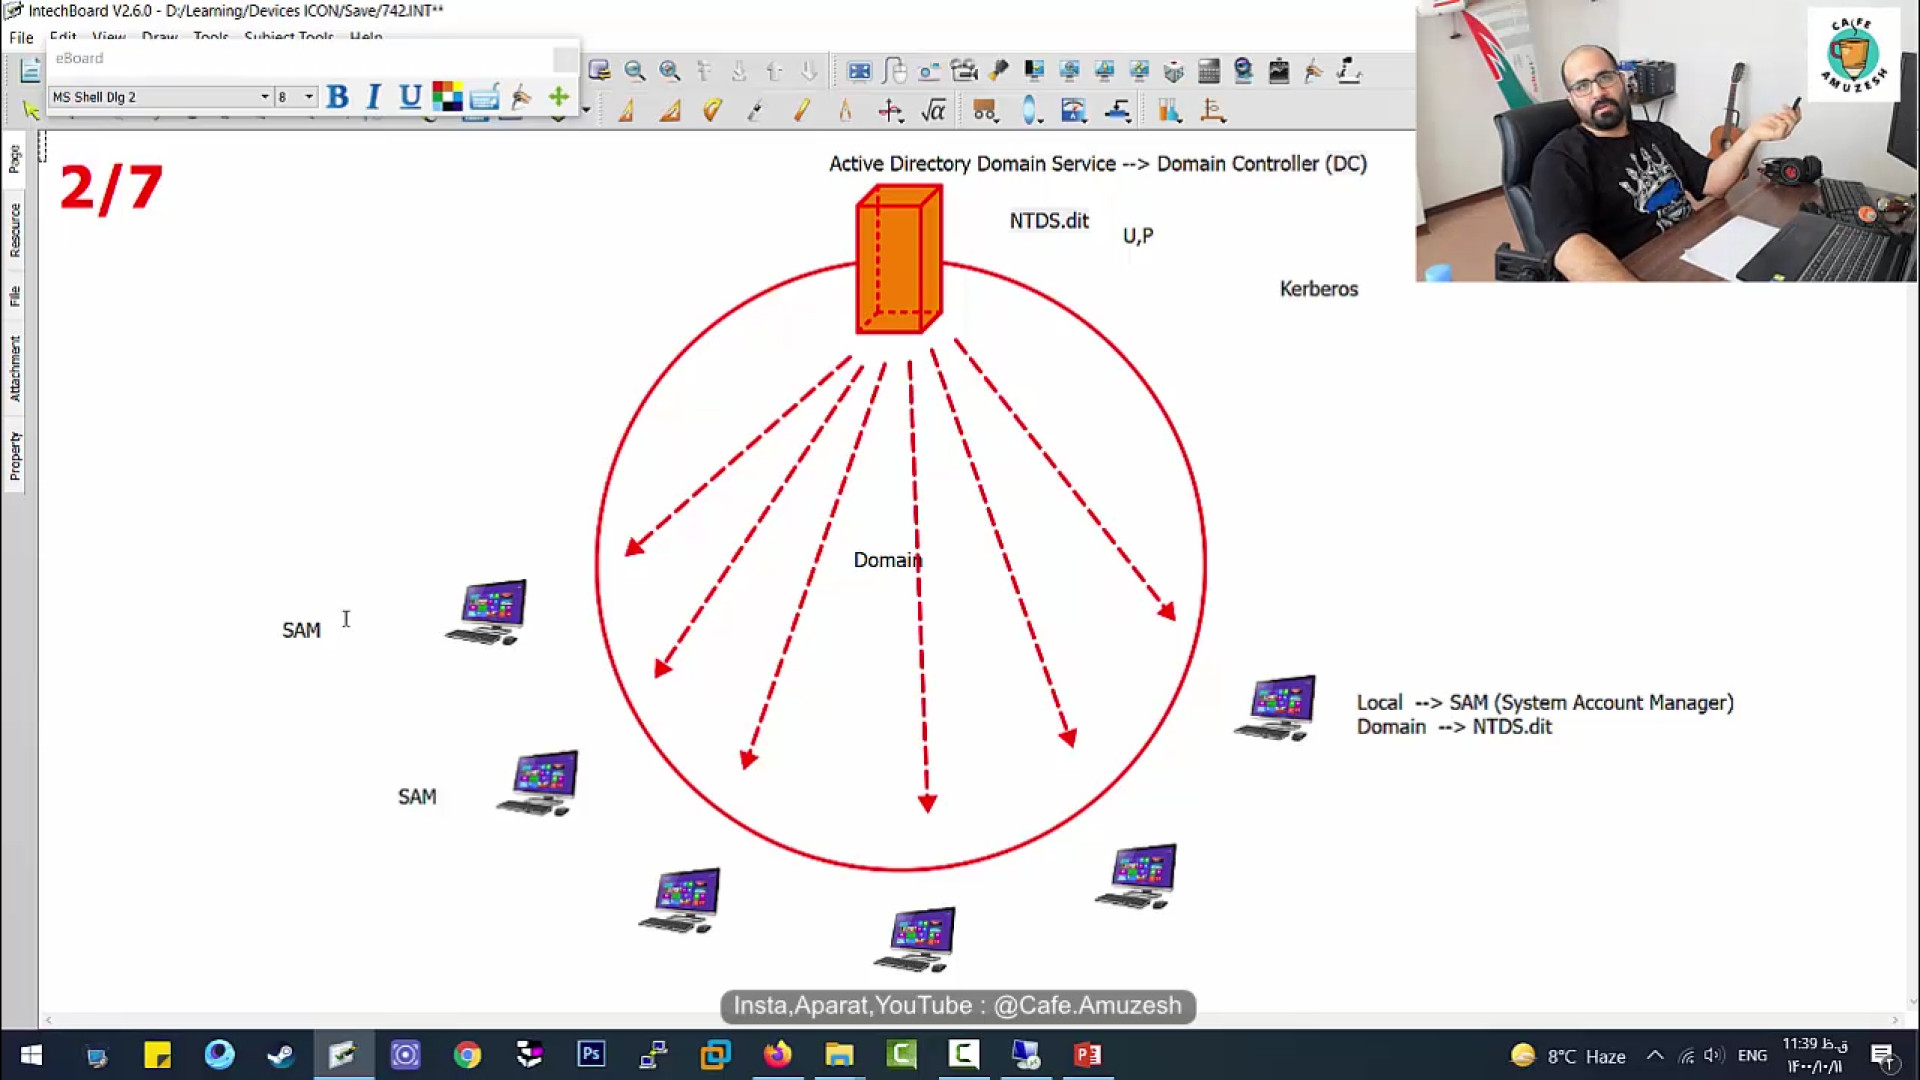Image resolution: width=1920 pixels, height=1080 pixels.
Task: Click the handwriting pen icon in eBoard
Action: point(521,97)
